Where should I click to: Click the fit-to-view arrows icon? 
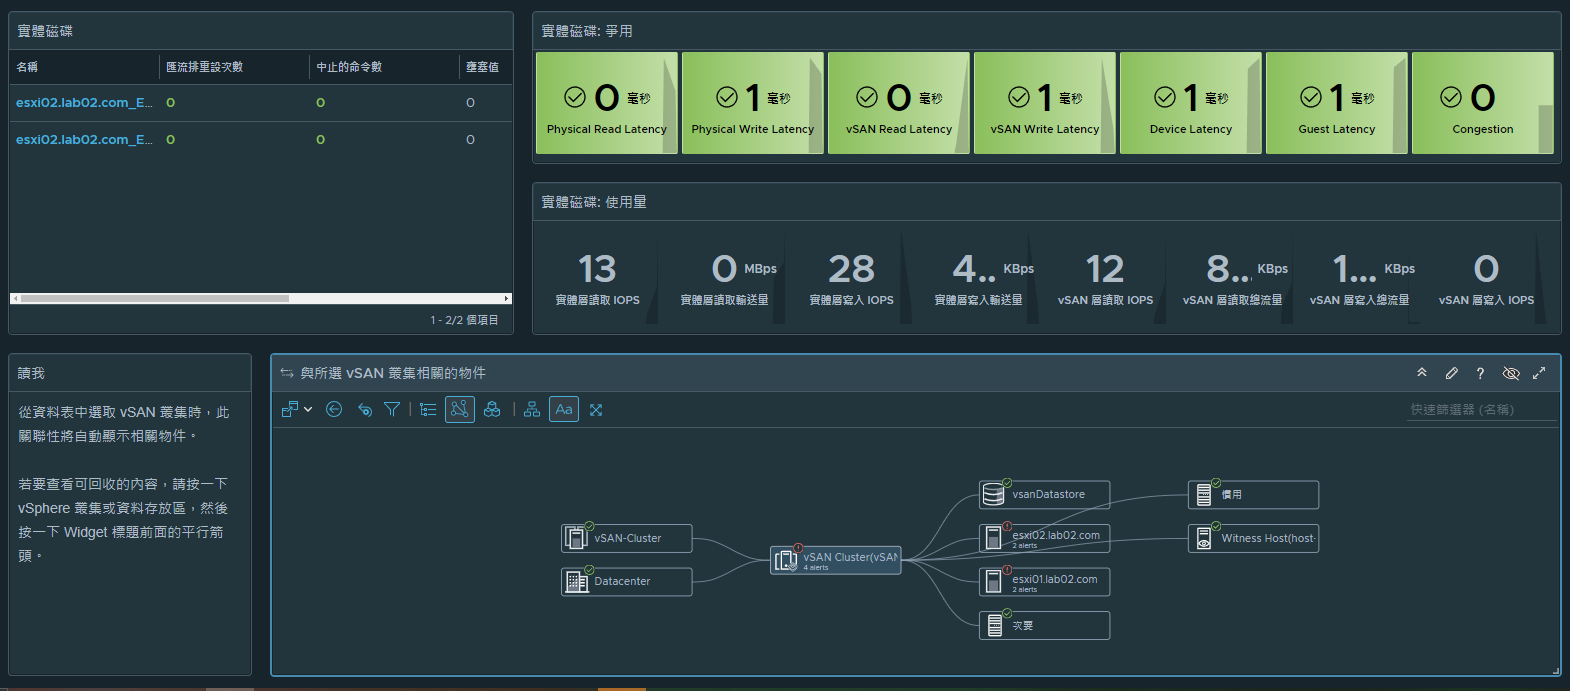596,409
